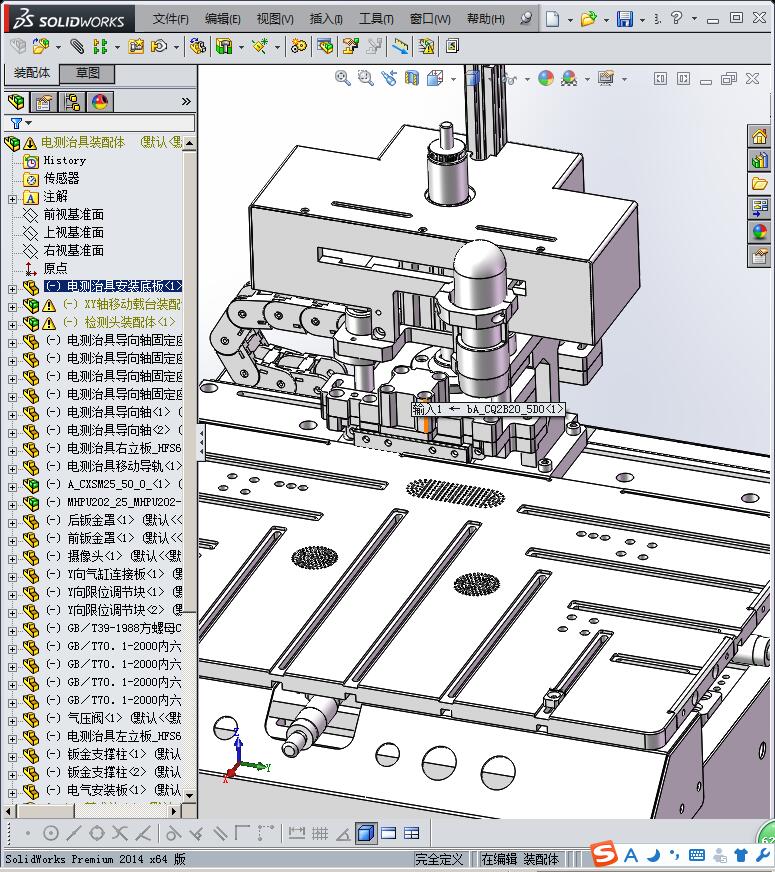Click the Smart Fasteners icon

pos(136,46)
